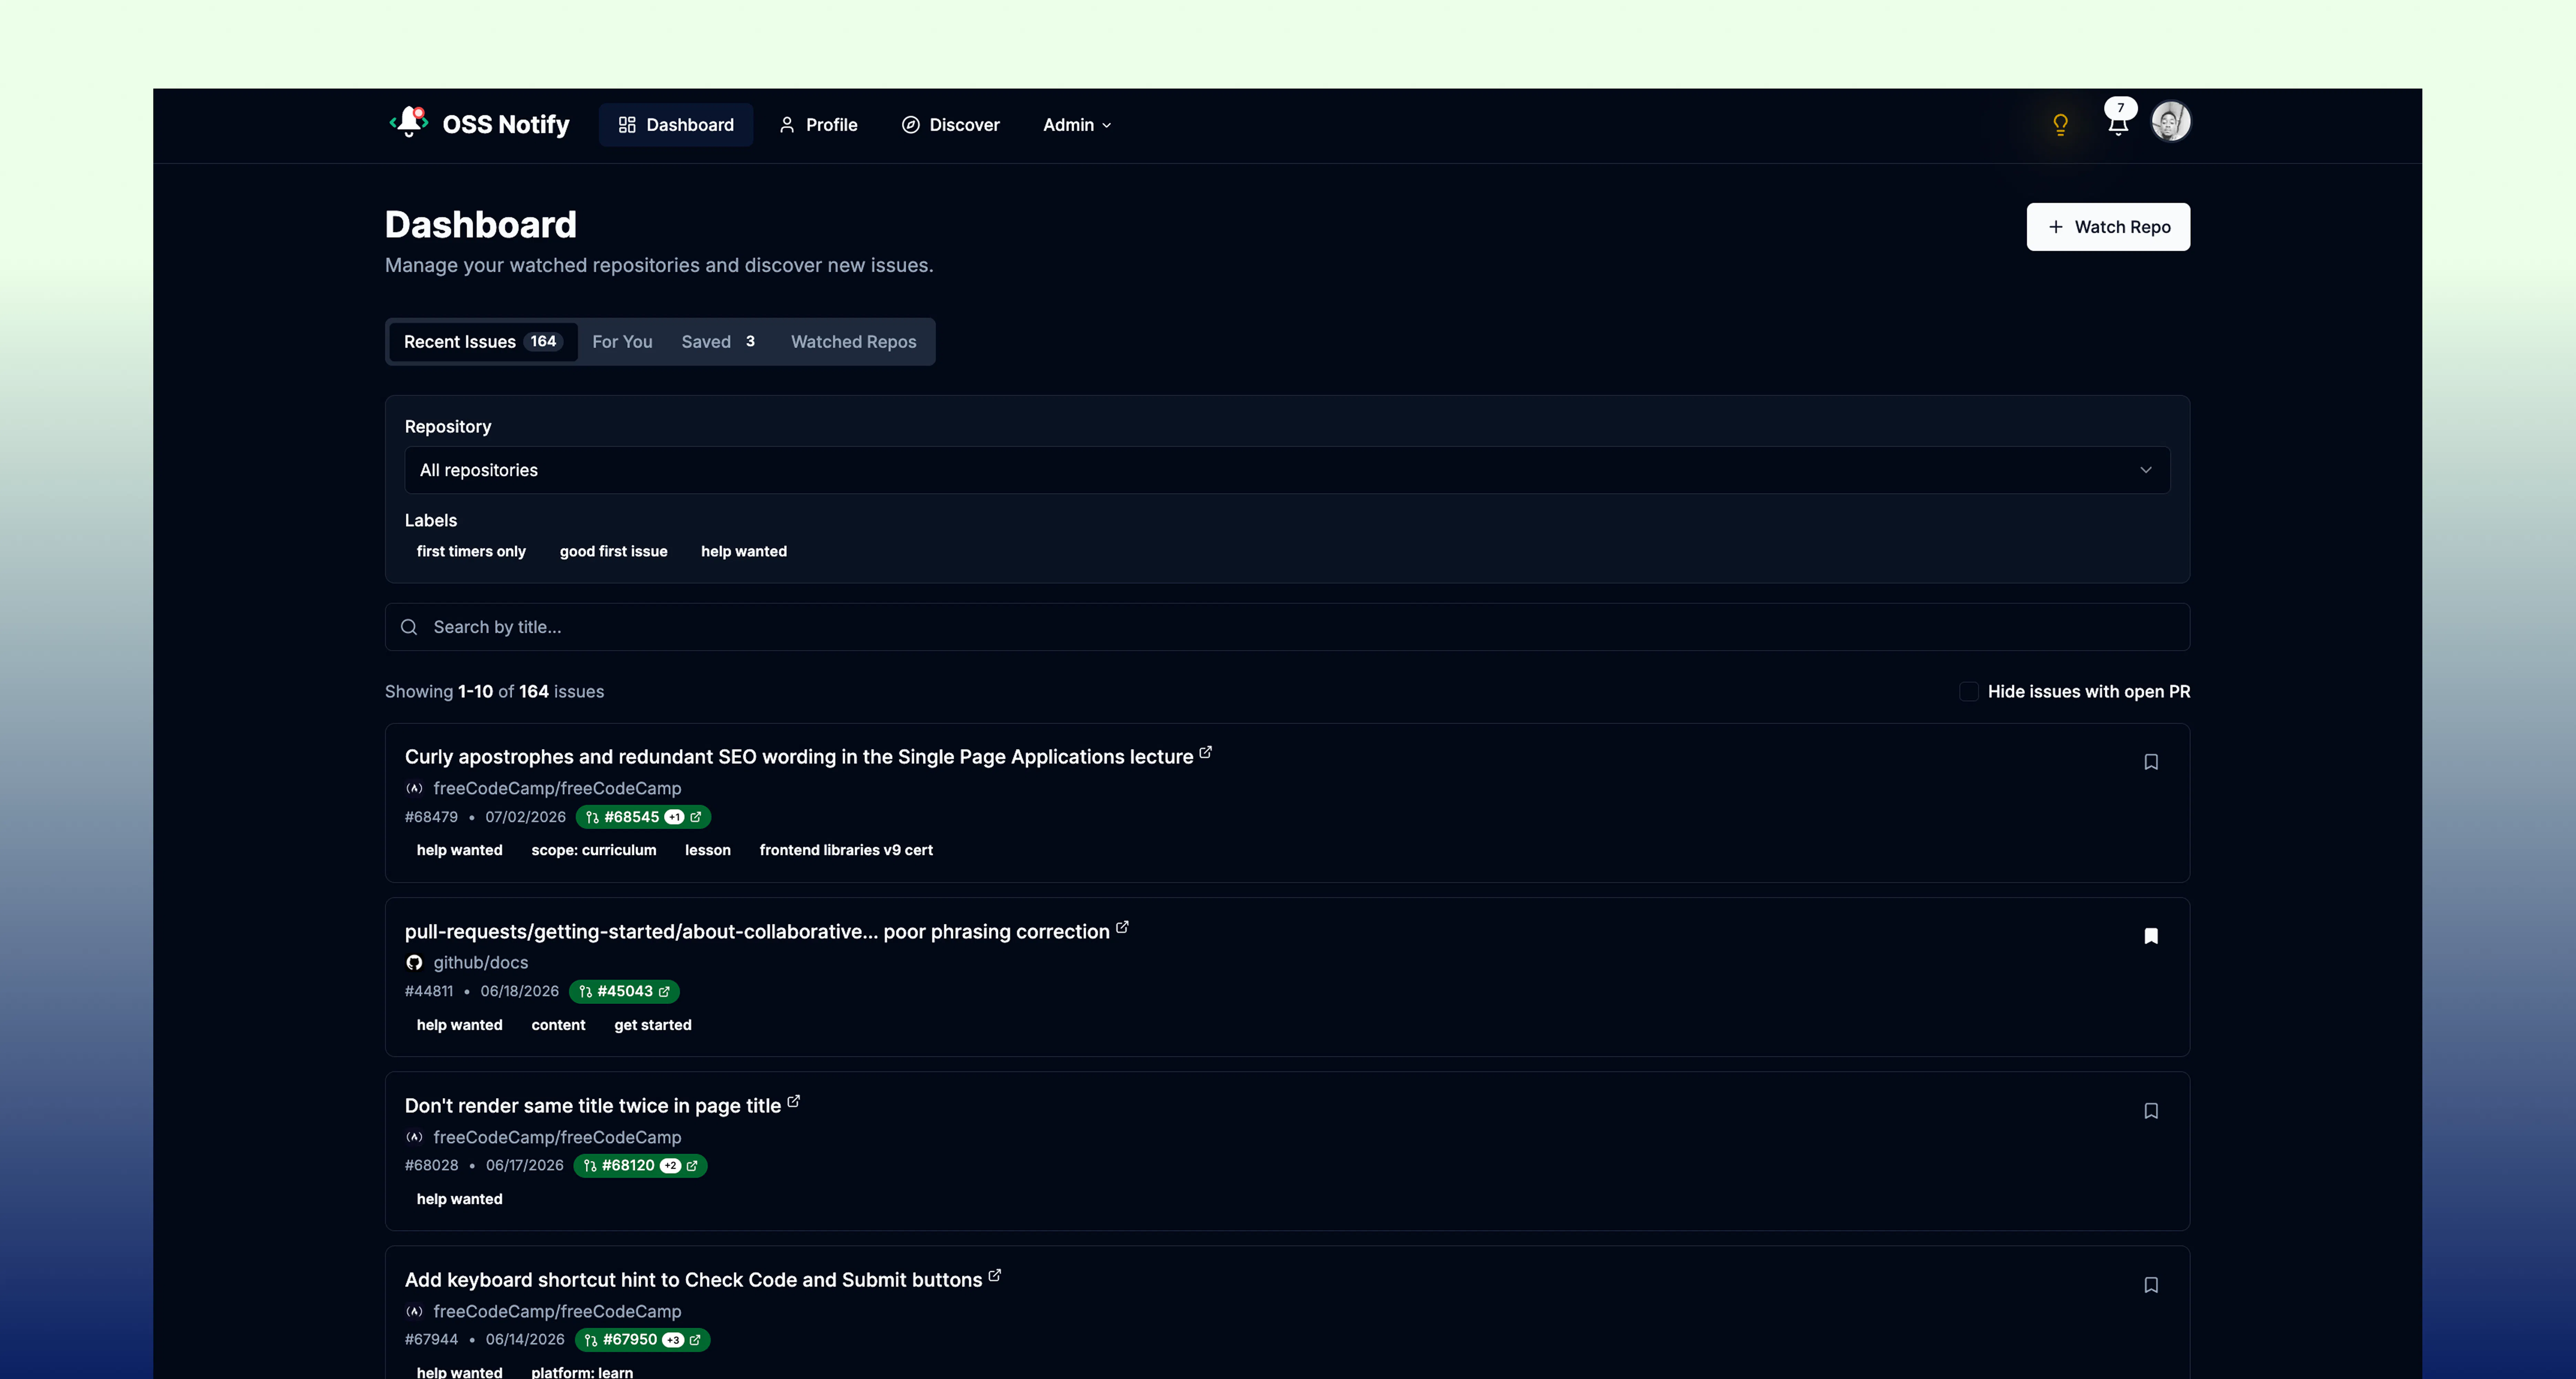Click the get started label
This screenshot has height=1379, width=2576.
click(653, 1025)
